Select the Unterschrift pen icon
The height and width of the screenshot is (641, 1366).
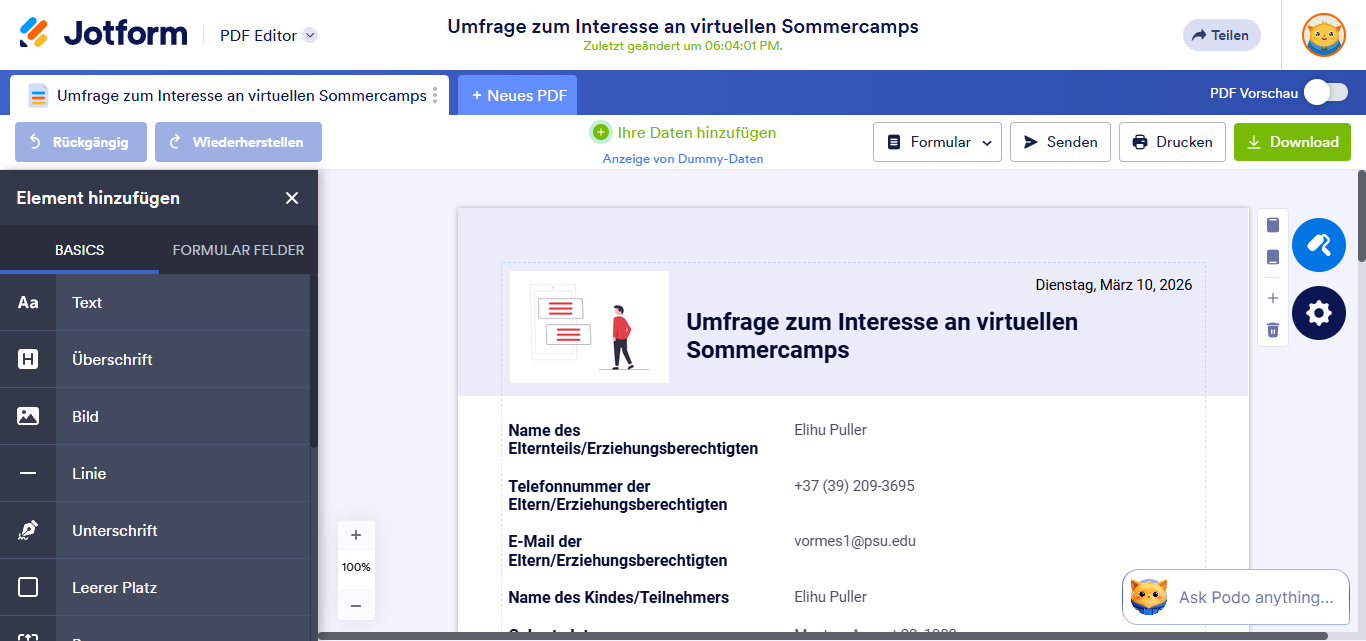[x=27, y=530]
